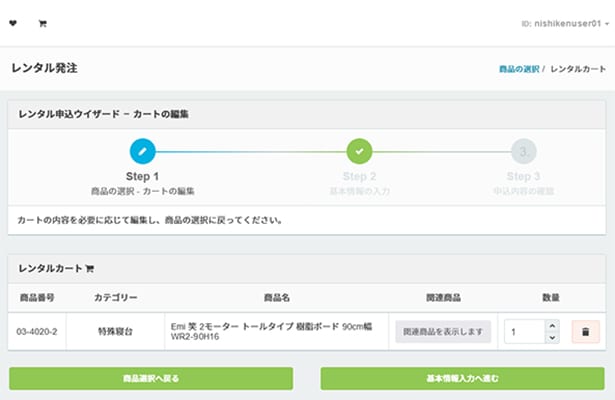This screenshot has width=615, height=400.
Task: Expand the nishikenuser01 user dropdown
Action: [565, 24]
